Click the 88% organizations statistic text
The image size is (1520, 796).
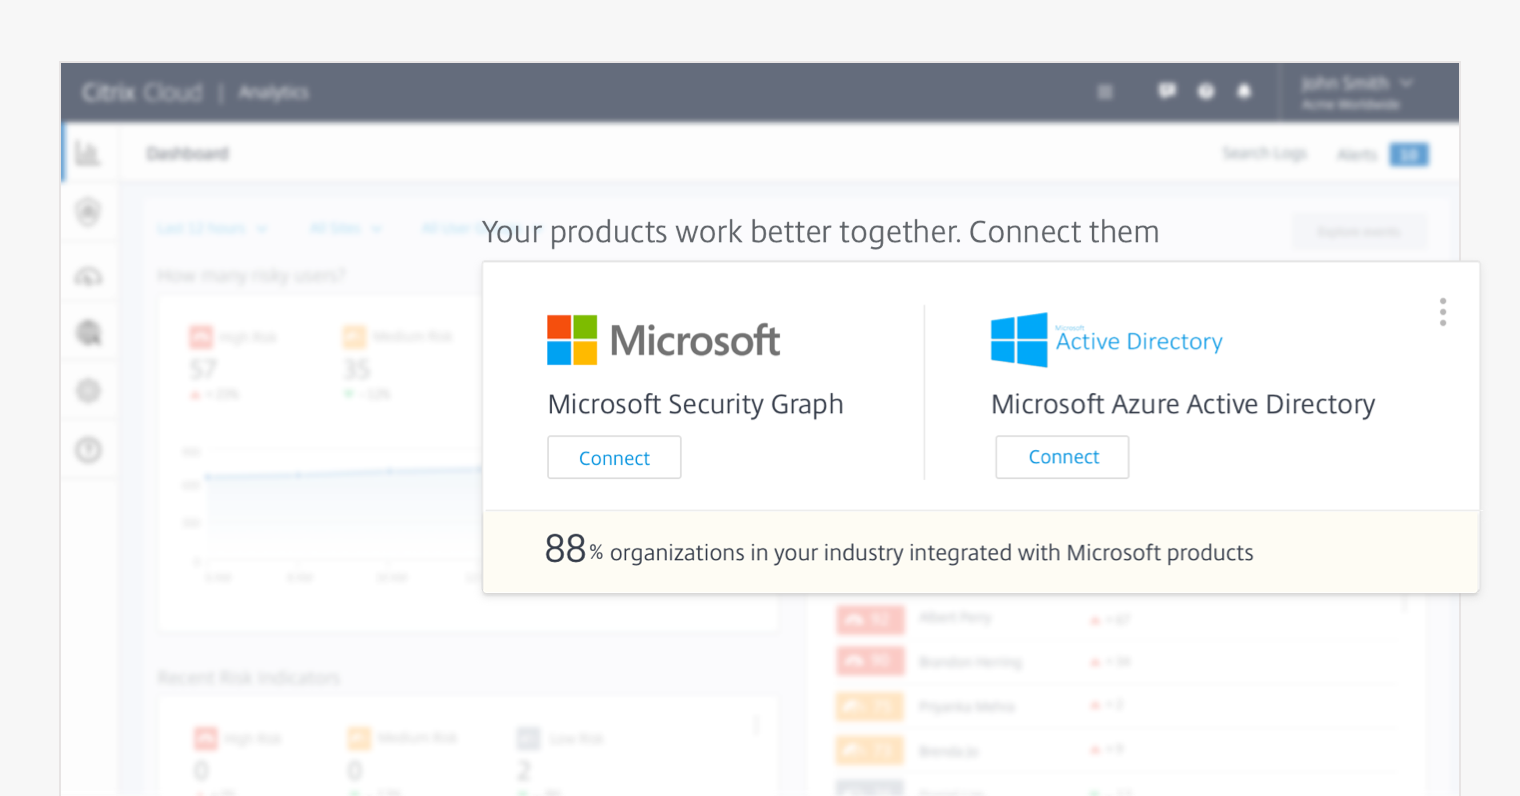click(x=898, y=550)
